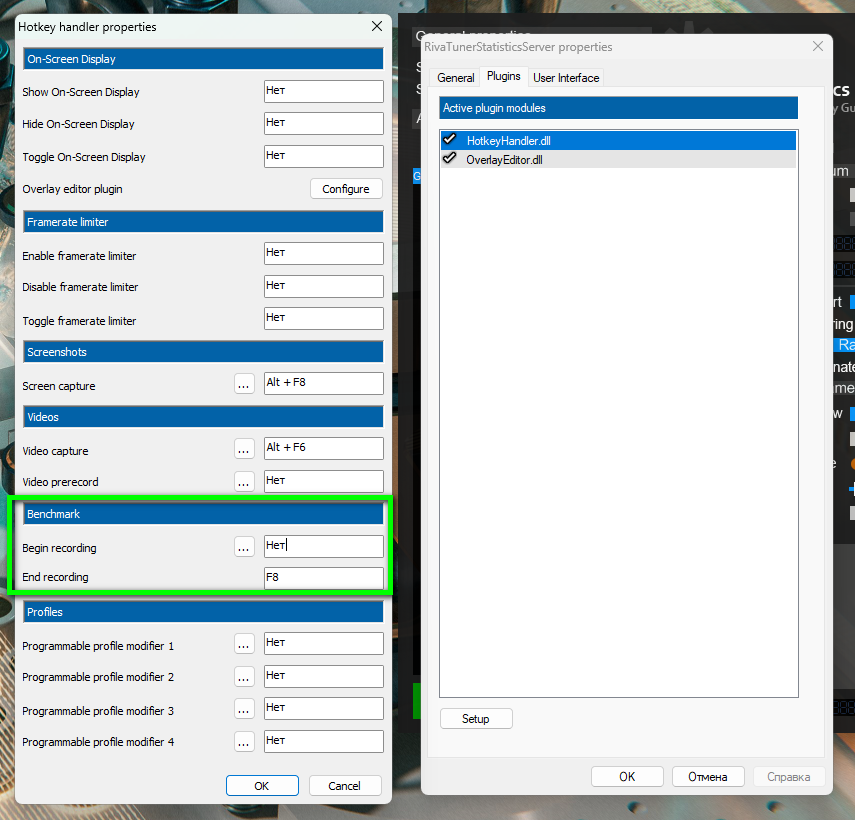Click the Programmable profile modifier 1 hotkey field
The height and width of the screenshot is (820, 855).
pyautogui.click(x=323, y=643)
